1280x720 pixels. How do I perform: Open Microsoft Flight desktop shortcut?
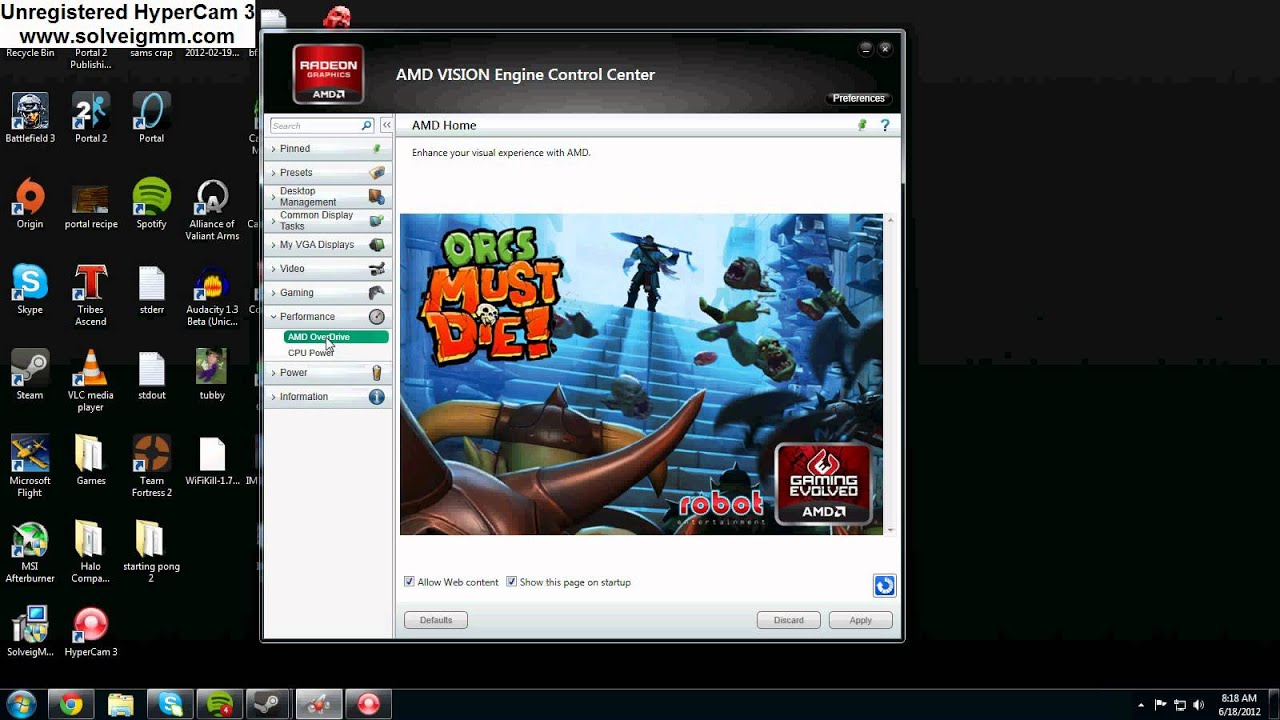point(30,467)
